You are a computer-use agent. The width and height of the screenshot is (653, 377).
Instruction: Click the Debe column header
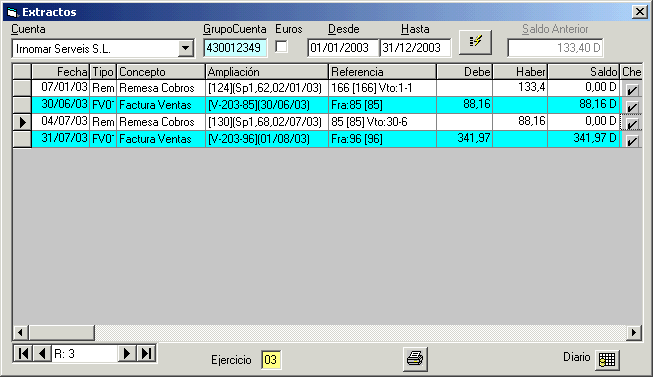click(464, 72)
